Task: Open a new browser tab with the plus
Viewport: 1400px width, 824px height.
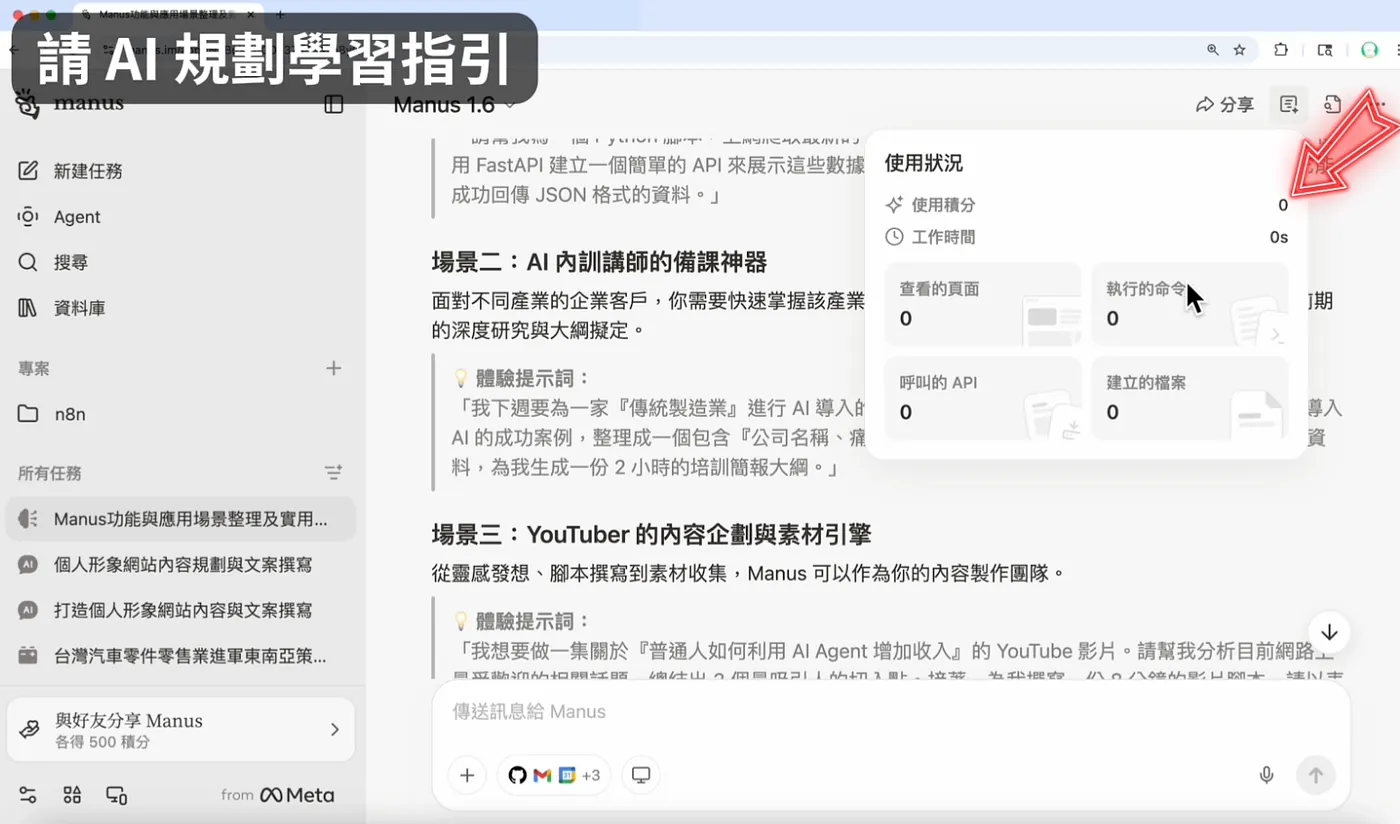Action: tap(280, 14)
